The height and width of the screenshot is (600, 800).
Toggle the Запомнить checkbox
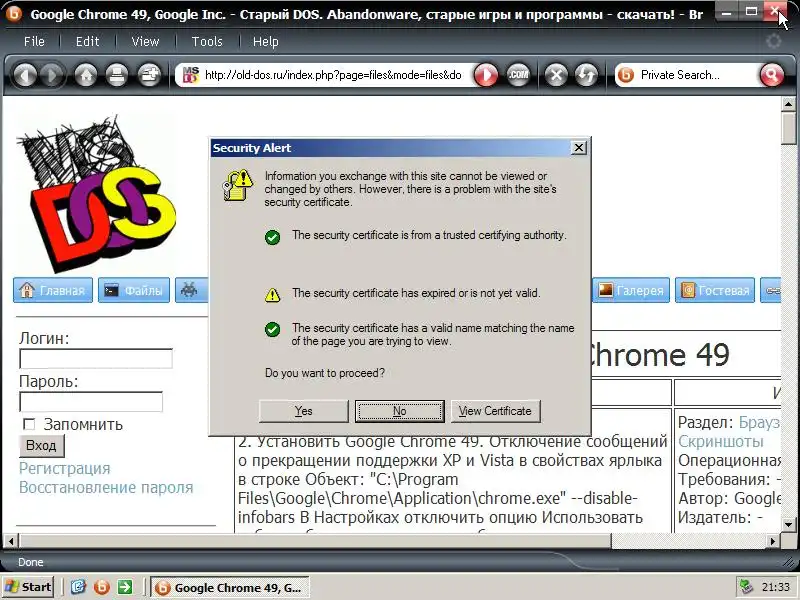click(29, 424)
